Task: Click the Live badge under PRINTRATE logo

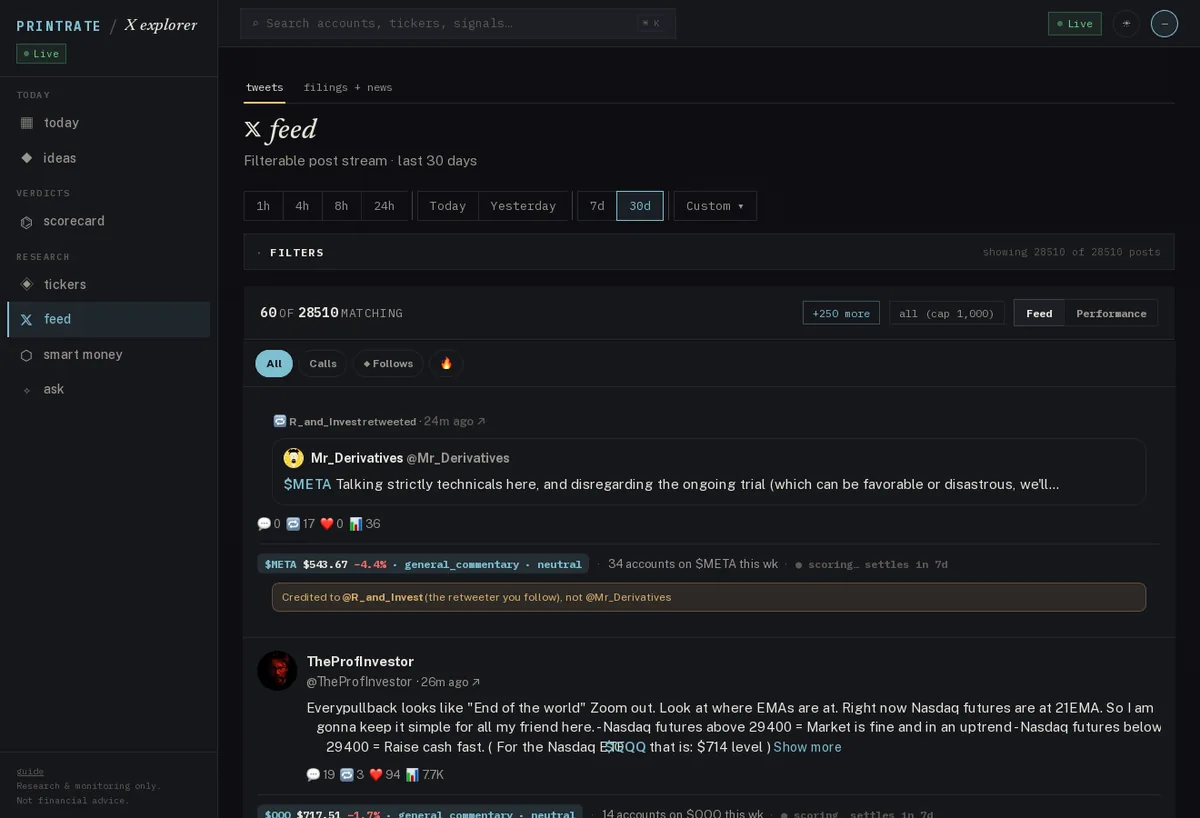Action: click(x=41, y=54)
